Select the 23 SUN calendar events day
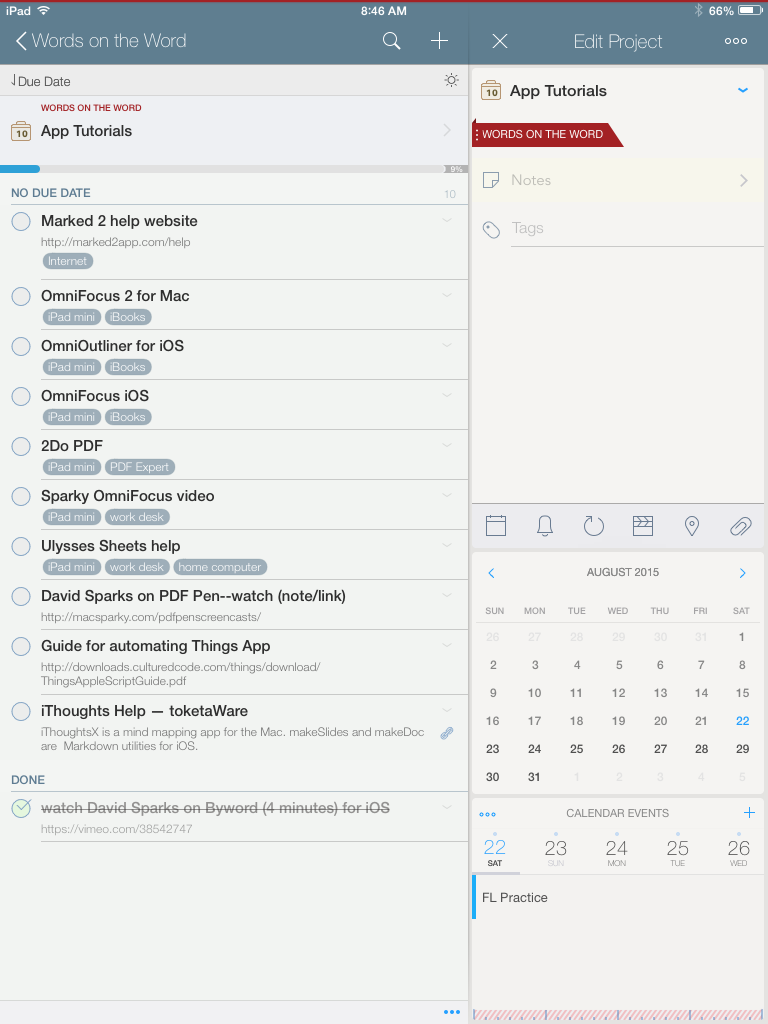The width and height of the screenshot is (768, 1024). tap(556, 852)
